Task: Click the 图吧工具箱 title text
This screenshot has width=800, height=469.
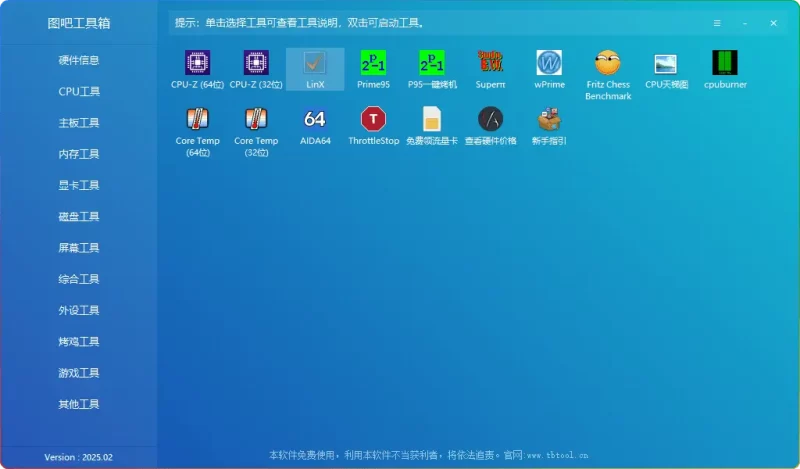Action: click(x=79, y=23)
